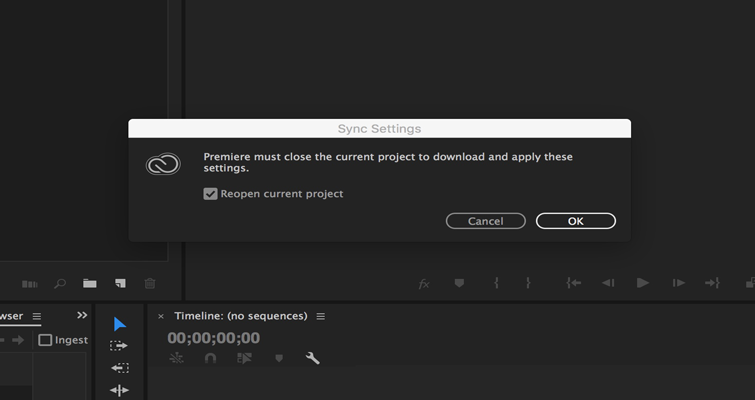
Task: Toggle Linked Selection in timeline
Action: (x=245, y=358)
